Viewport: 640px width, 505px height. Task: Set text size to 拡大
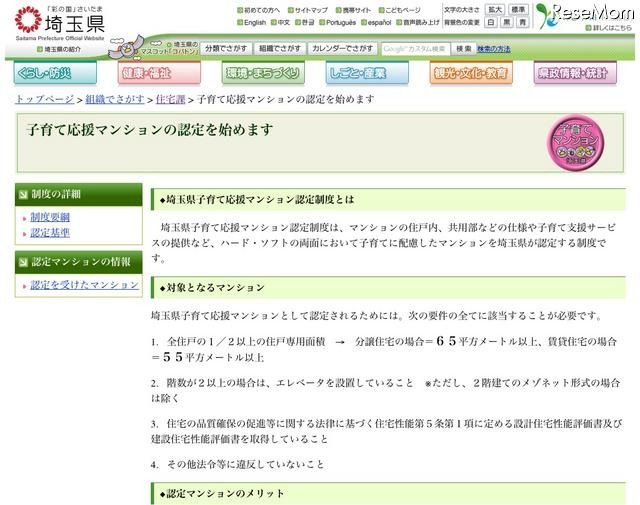pos(494,9)
